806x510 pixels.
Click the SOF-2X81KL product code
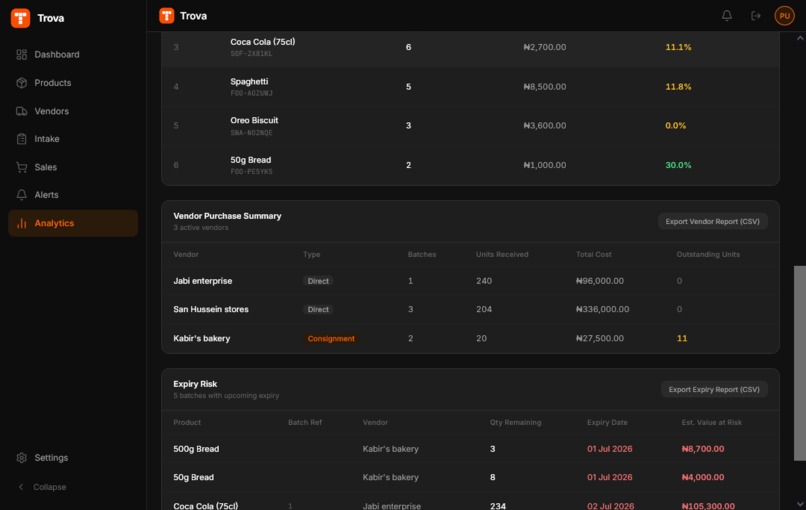coord(251,53)
